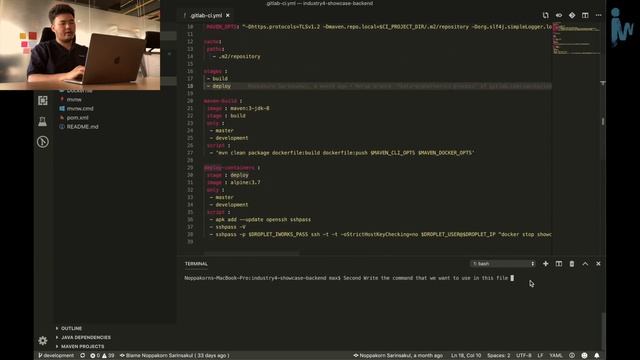Screen dimensions: 640x360
Task: Open the notifications bell in status bar
Action: (x=597, y=356)
